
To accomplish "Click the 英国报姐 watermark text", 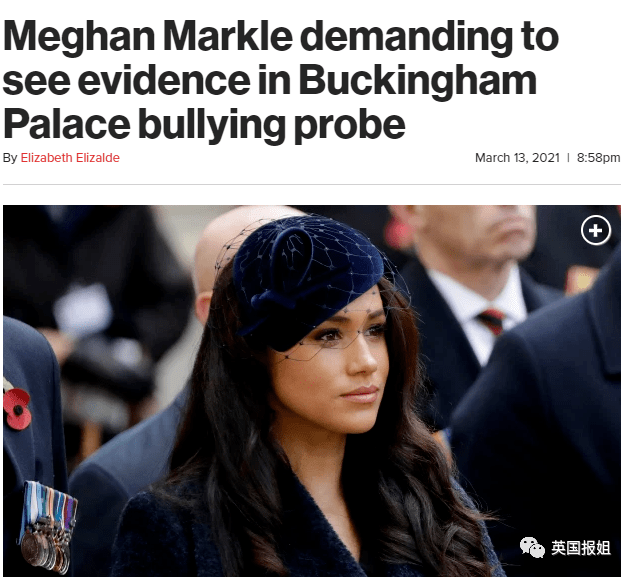I will coord(580,548).
